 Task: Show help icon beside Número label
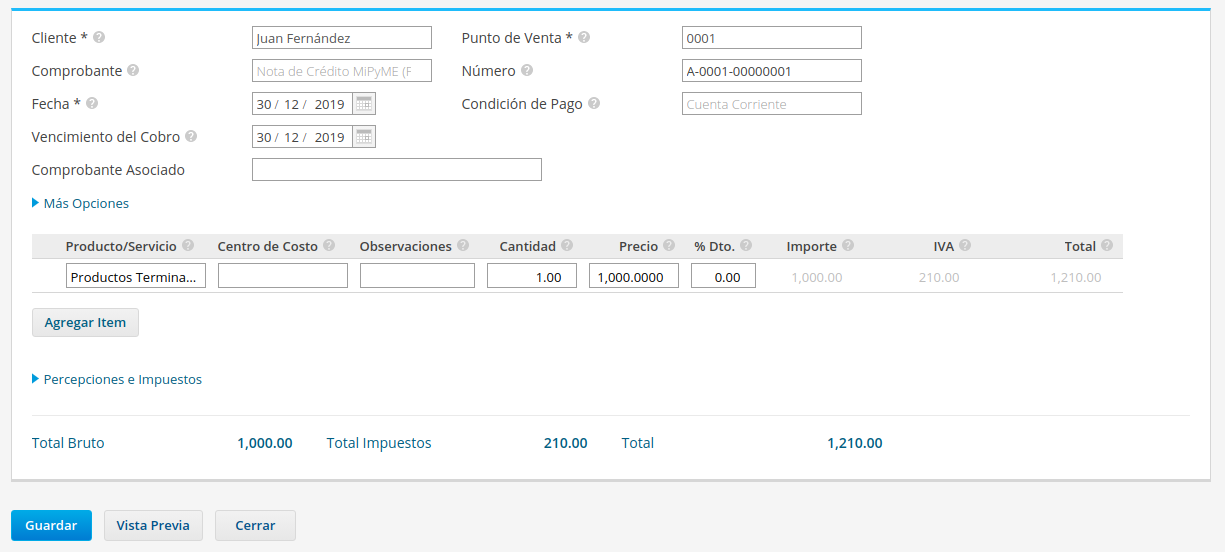pos(527,71)
